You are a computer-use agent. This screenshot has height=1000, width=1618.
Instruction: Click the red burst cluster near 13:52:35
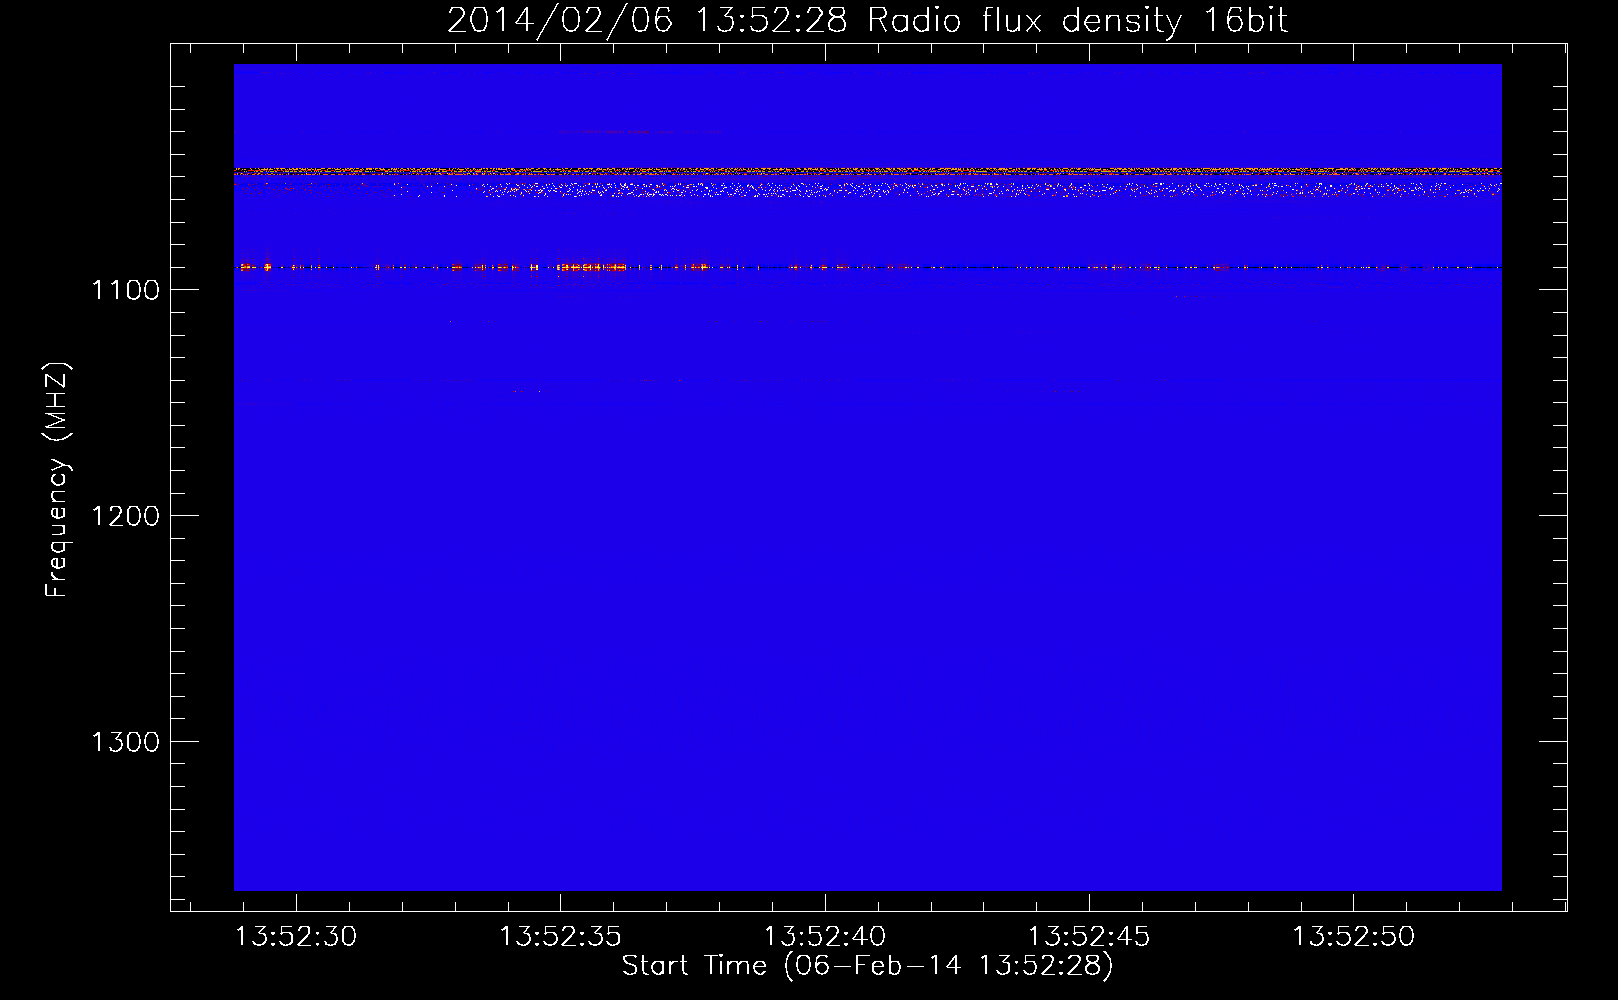(x=592, y=267)
